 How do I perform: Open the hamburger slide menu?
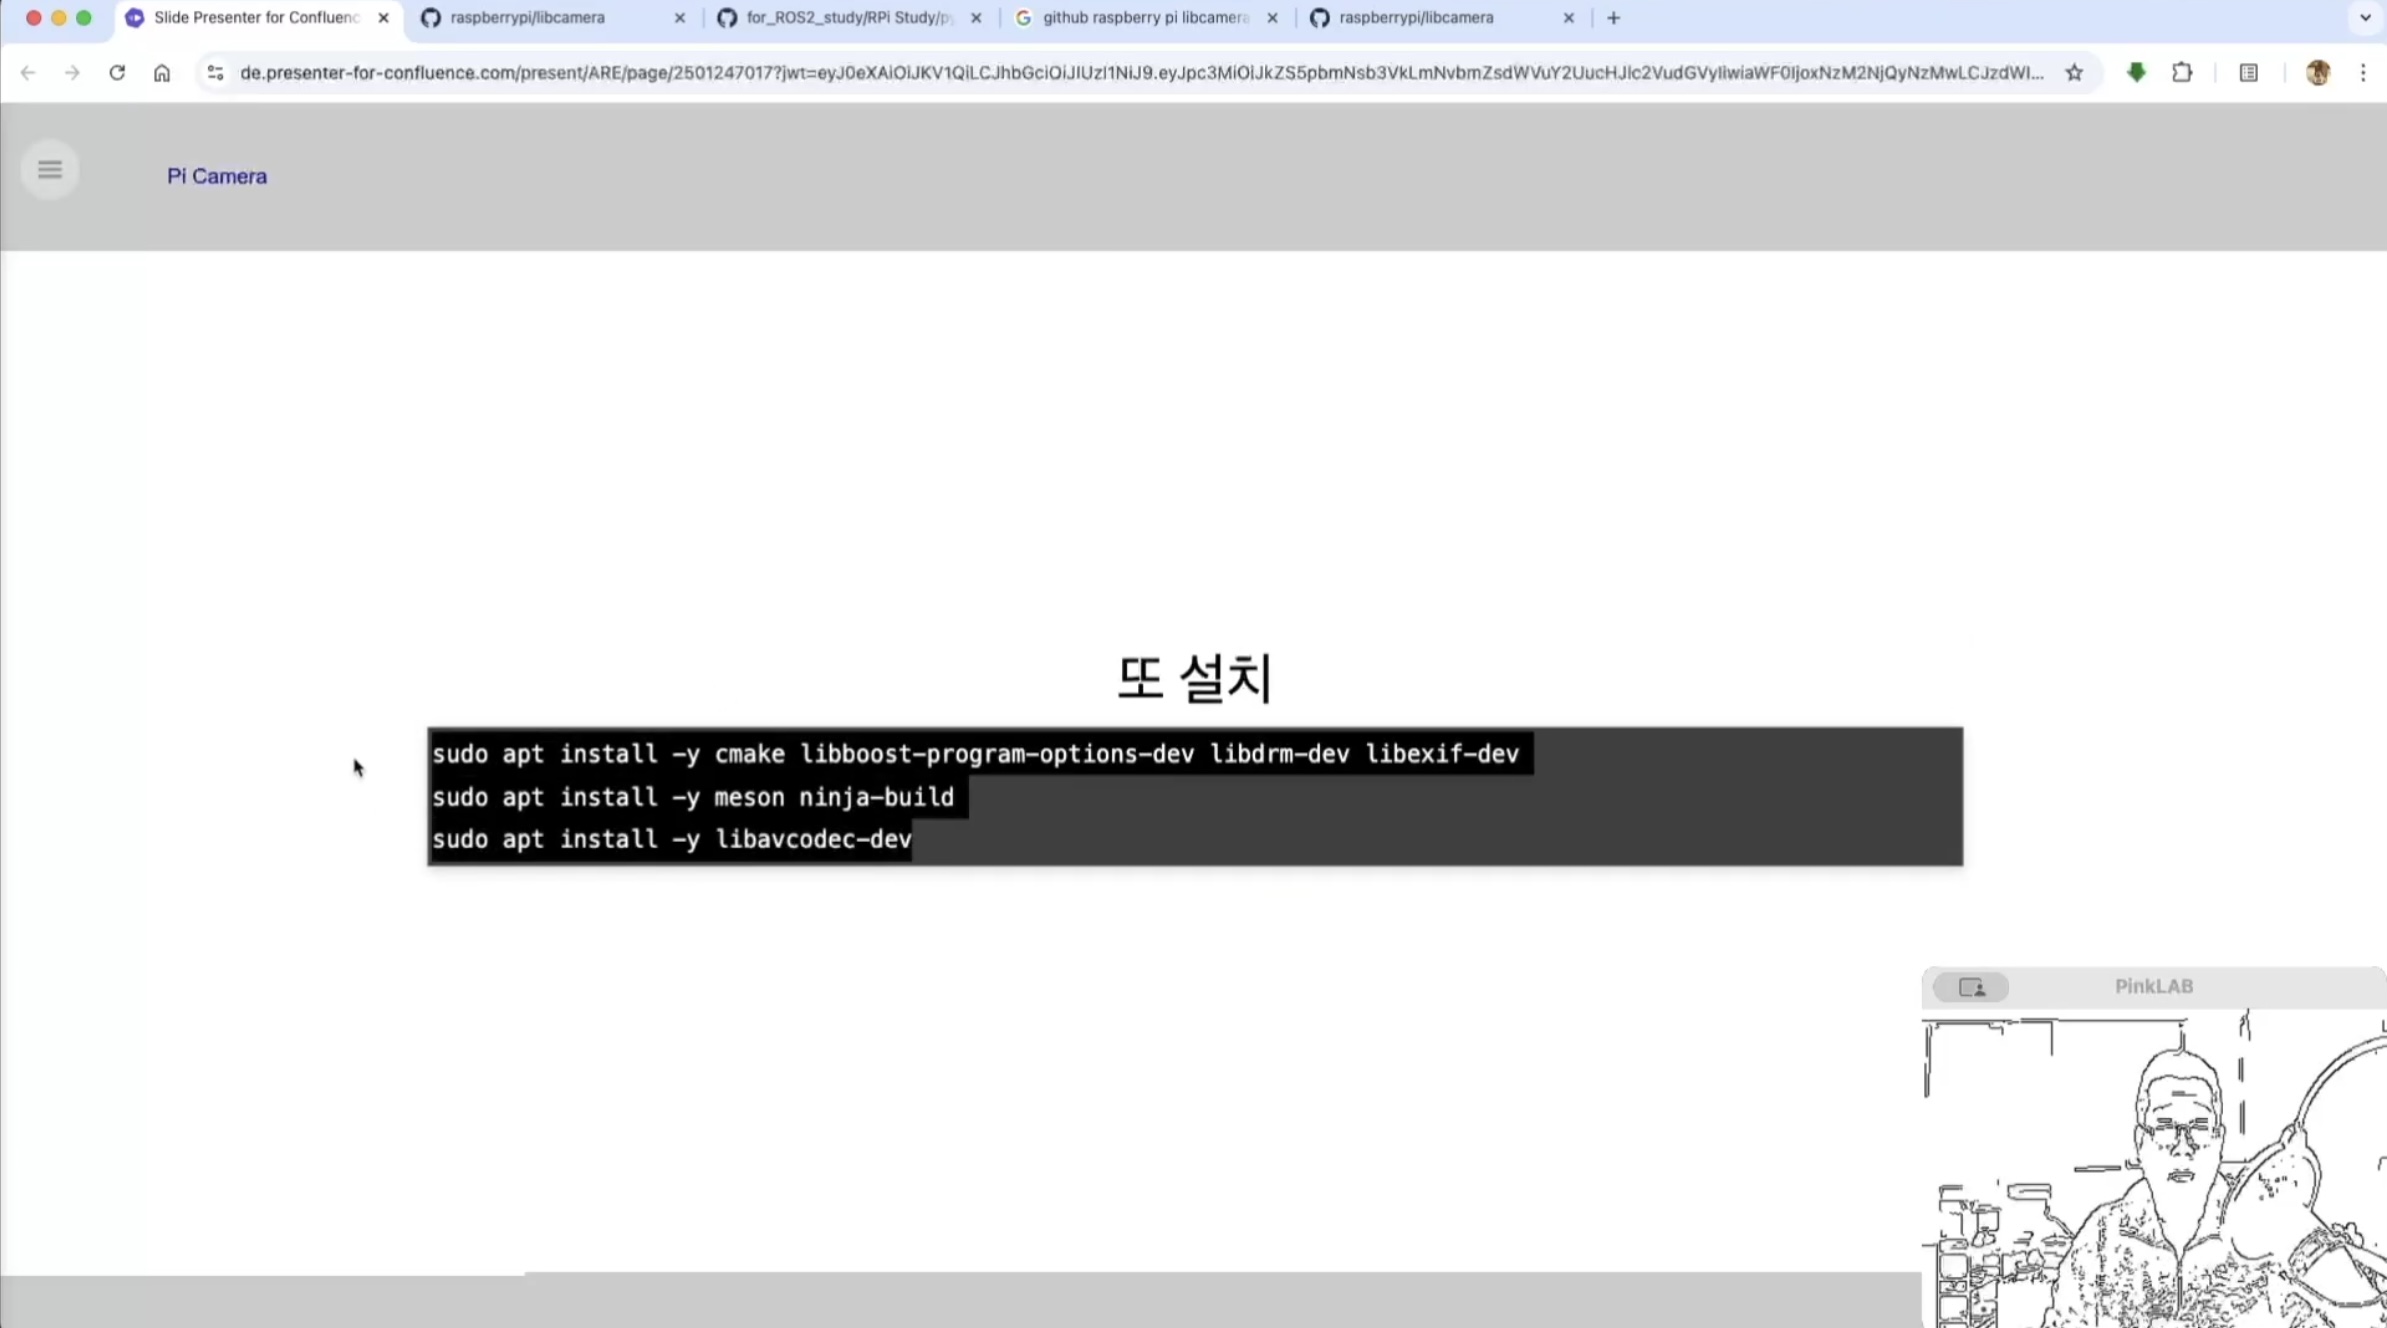point(49,170)
